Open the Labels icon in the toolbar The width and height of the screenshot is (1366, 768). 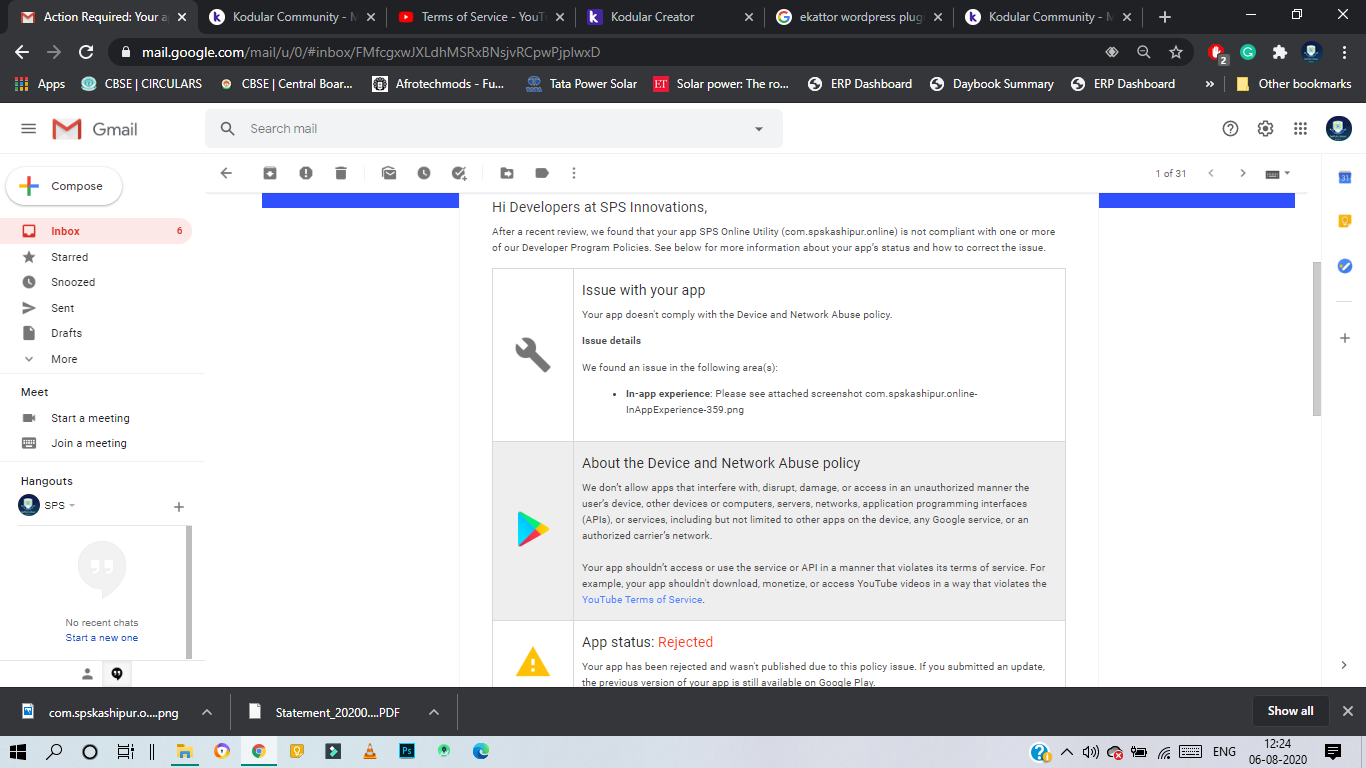point(542,173)
